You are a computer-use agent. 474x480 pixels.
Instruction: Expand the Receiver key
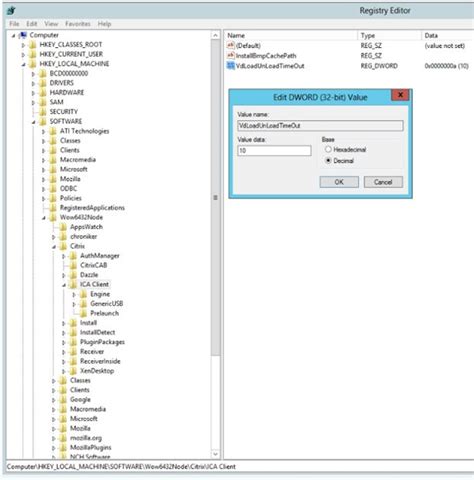click(64, 352)
